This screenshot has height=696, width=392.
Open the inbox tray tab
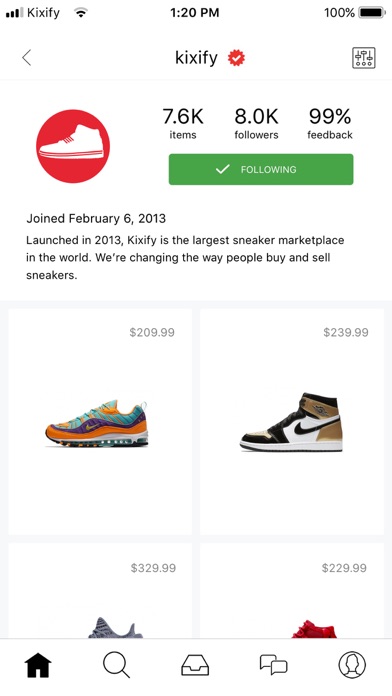pyautogui.click(x=195, y=665)
